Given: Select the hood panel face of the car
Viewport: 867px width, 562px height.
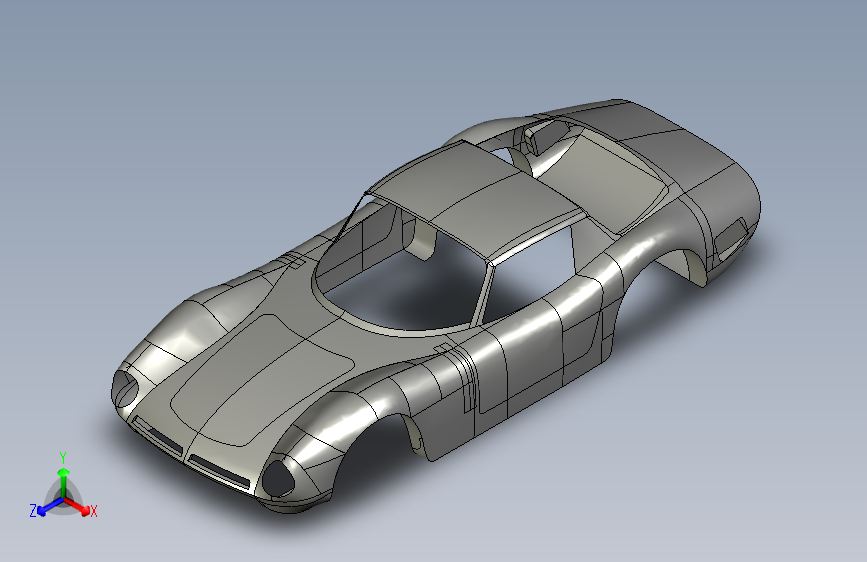Looking at the screenshot, I should click(260, 379).
